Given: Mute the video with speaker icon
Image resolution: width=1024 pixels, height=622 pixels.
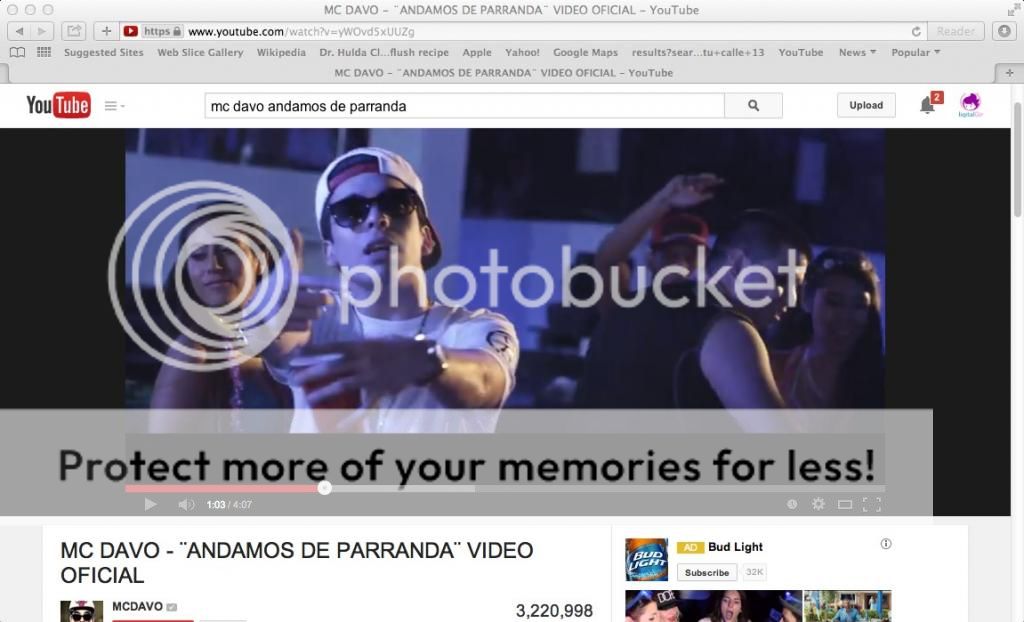Looking at the screenshot, I should 185,504.
